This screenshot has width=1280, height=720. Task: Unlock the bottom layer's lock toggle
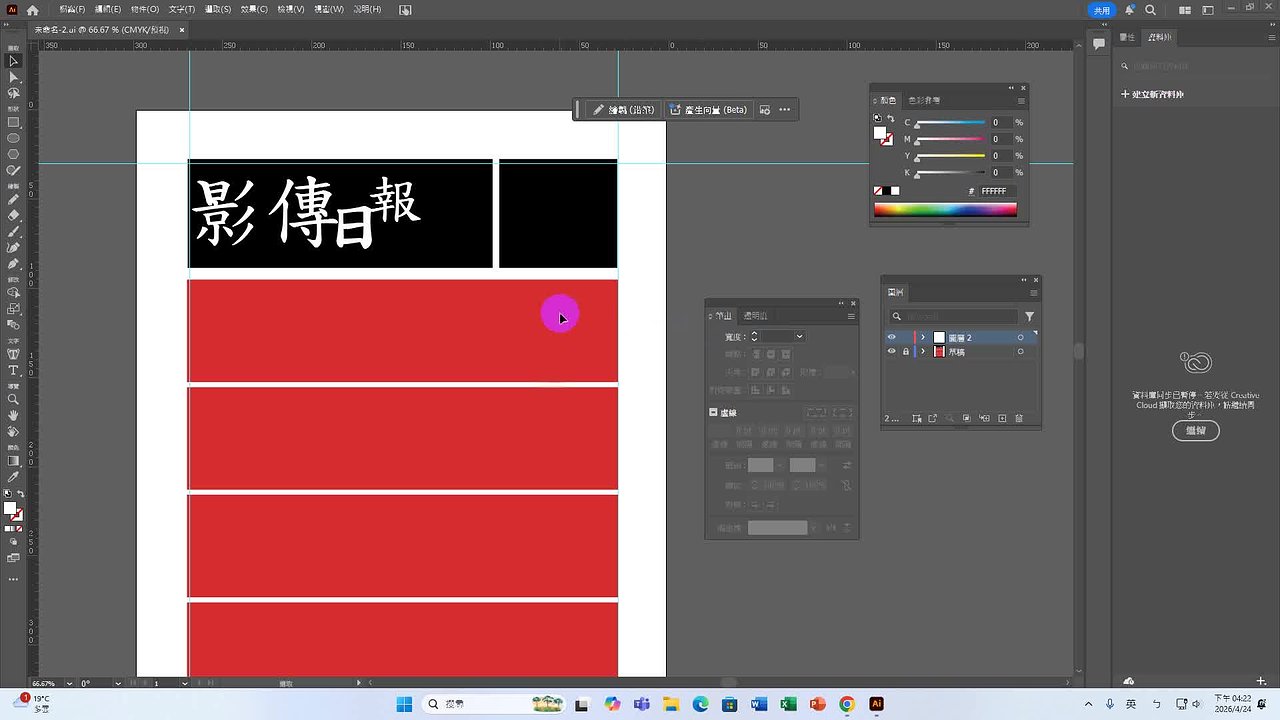tap(906, 352)
